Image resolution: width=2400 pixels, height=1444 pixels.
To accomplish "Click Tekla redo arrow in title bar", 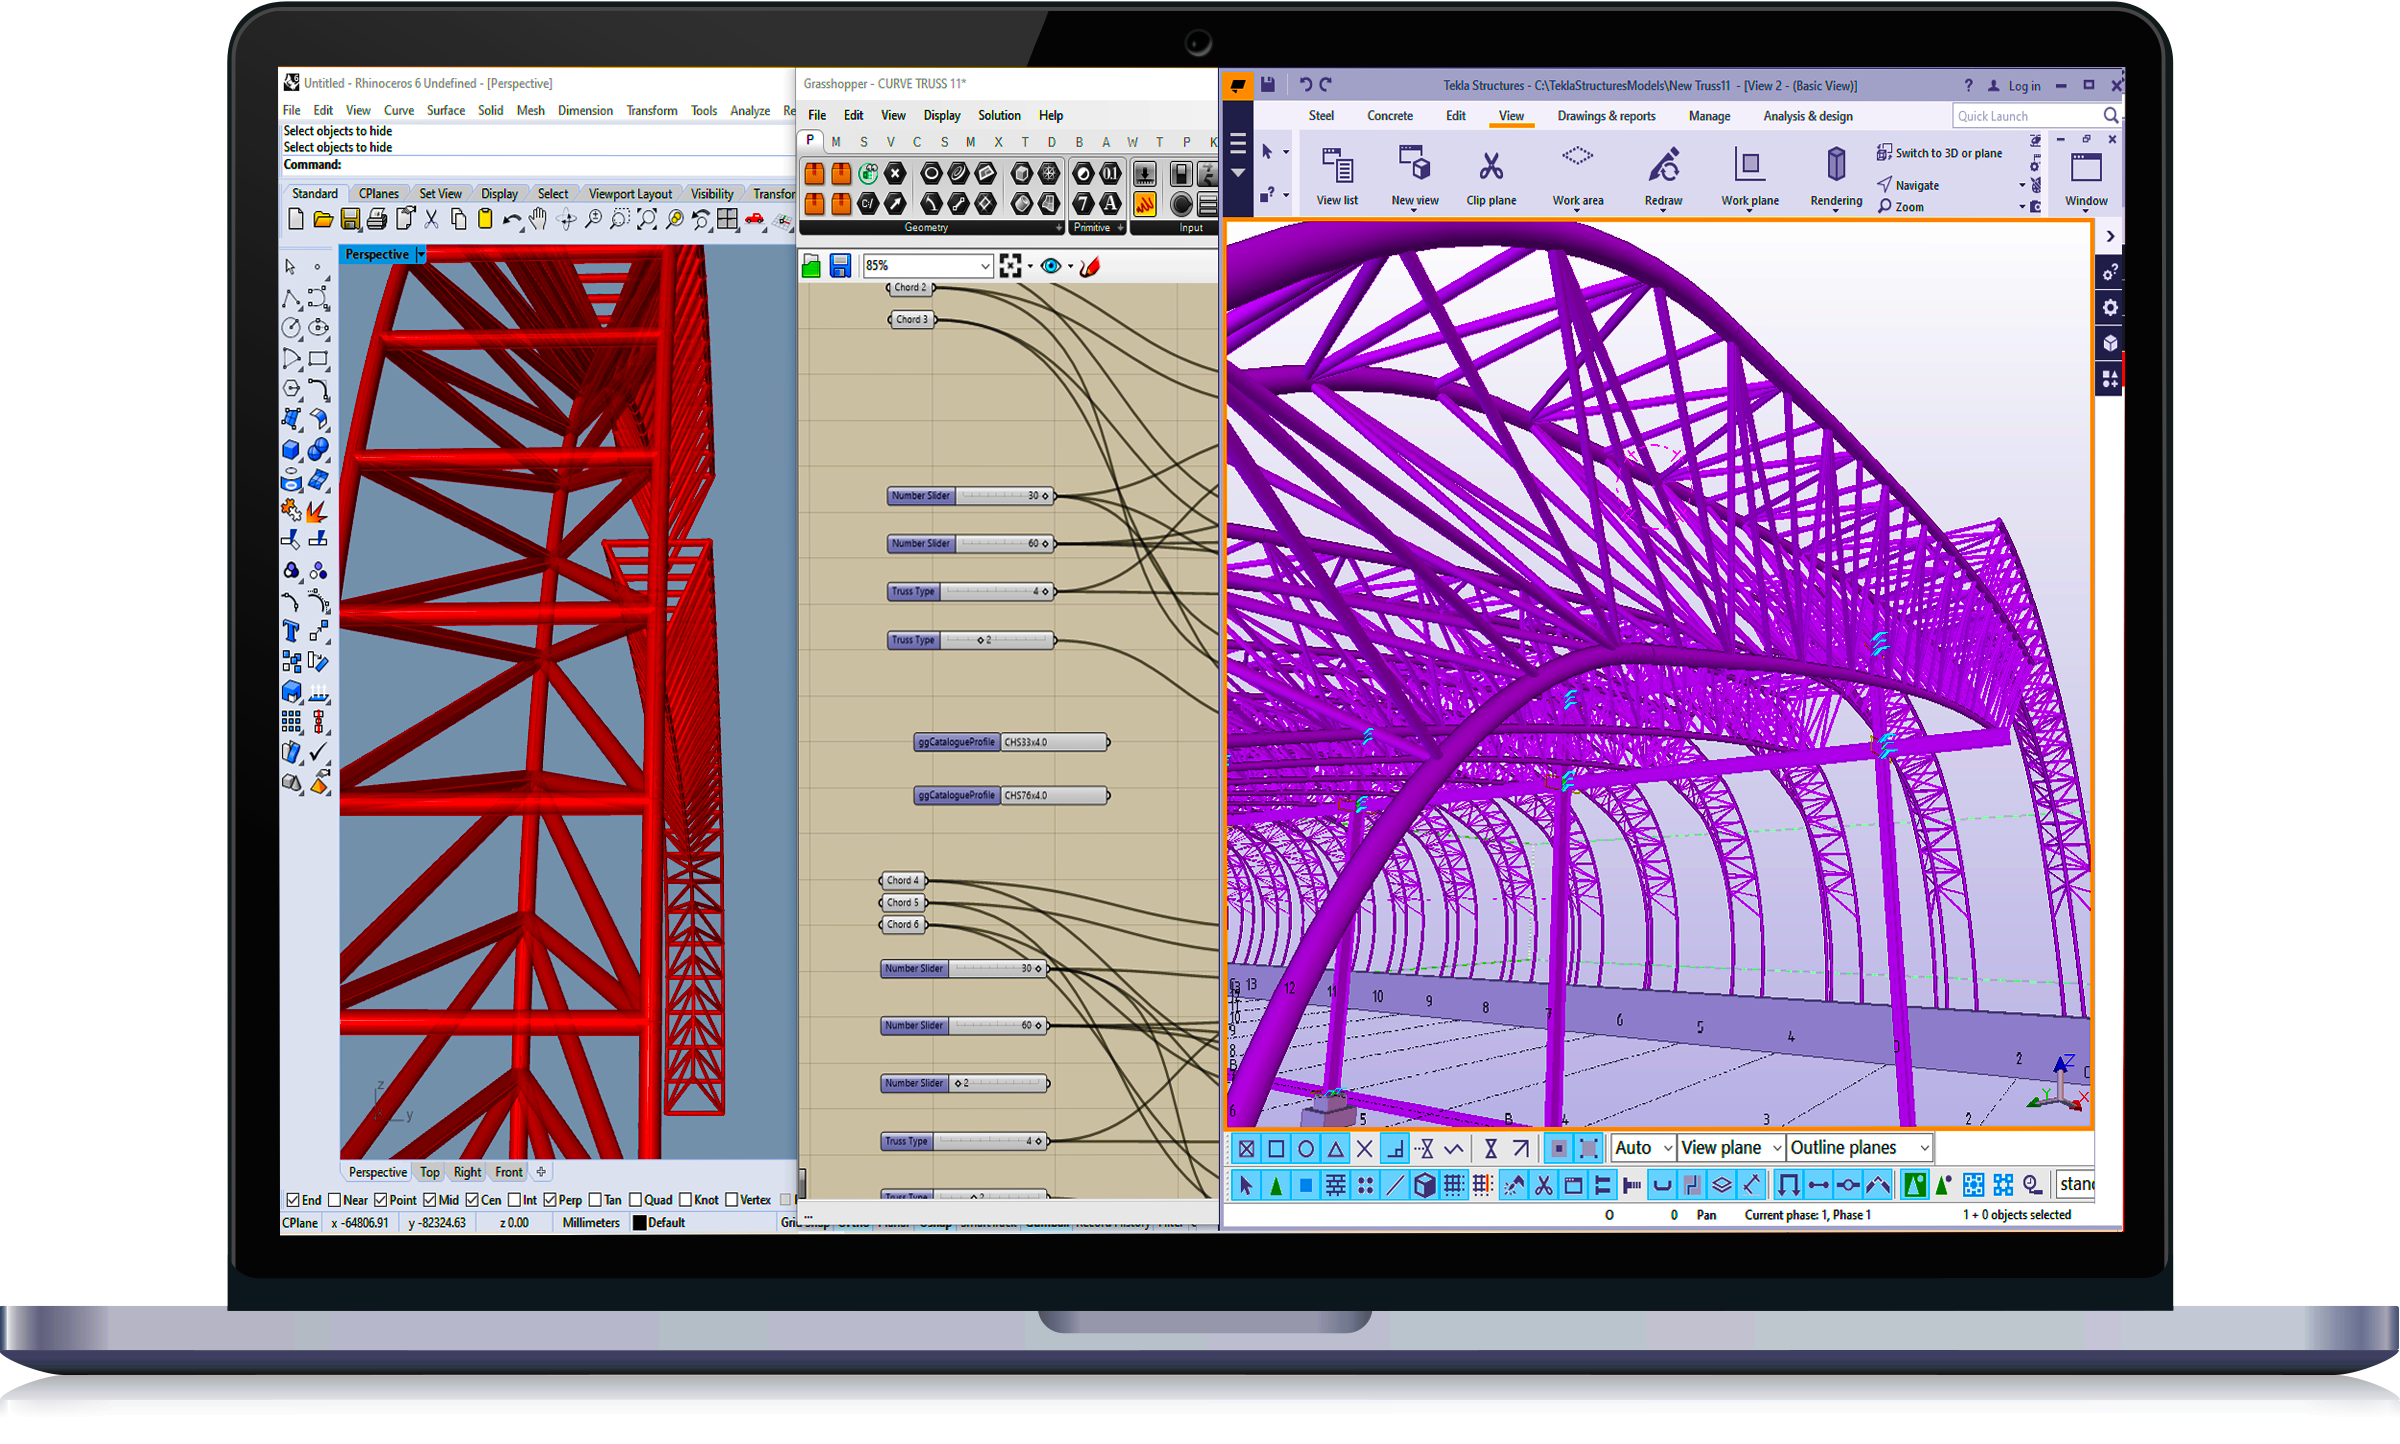I will [x=1326, y=85].
